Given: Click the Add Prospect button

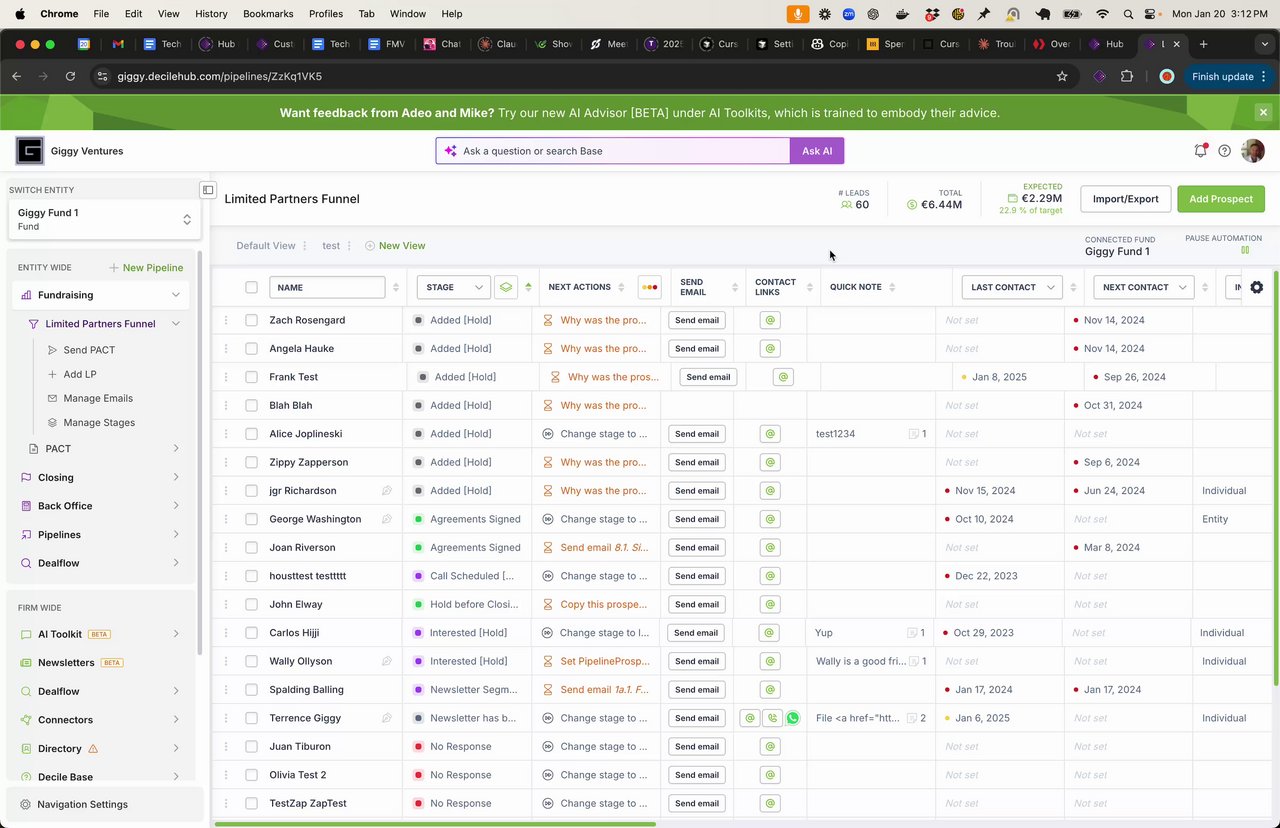Looking at the screenshot, I should coord(1221,199).
